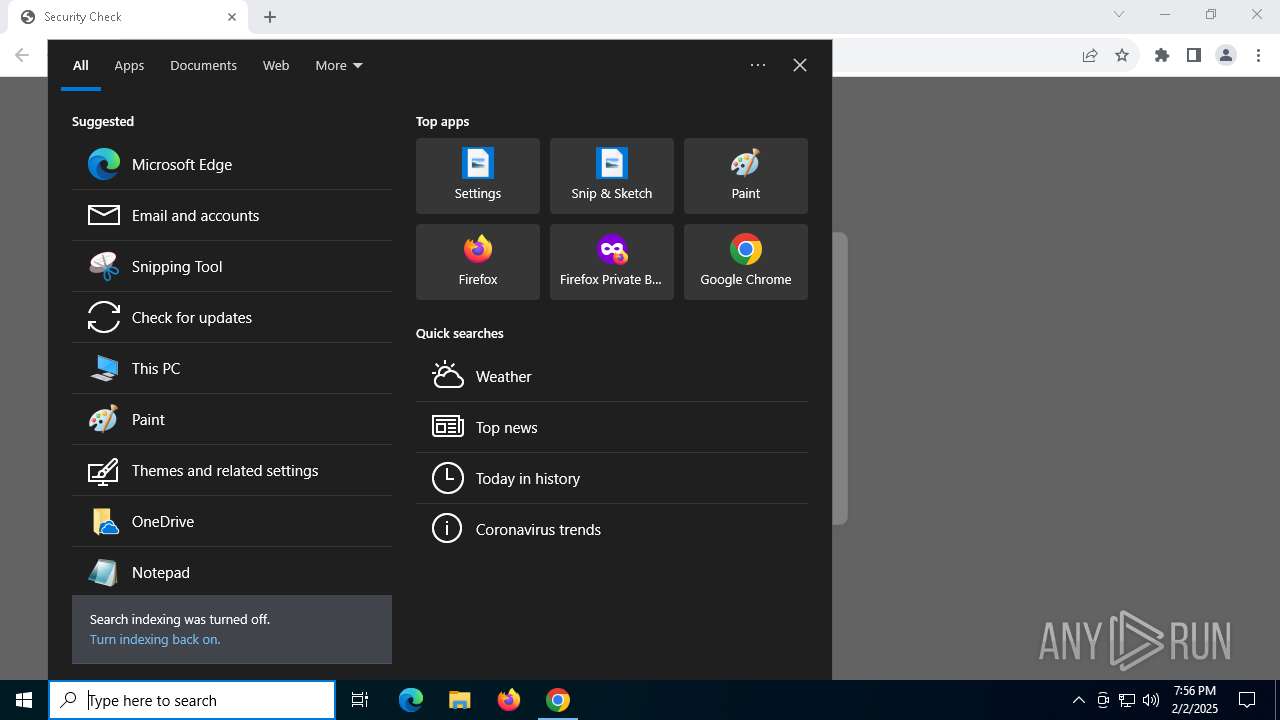The image size is (1280, 720).
Task: Open Settings tile in Top apps
Action: (x=478, y=176)
